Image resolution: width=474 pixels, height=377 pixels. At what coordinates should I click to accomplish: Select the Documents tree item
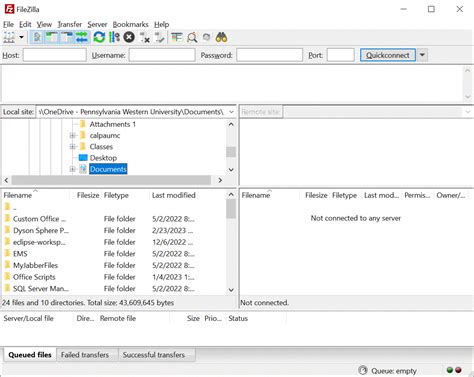108,169
